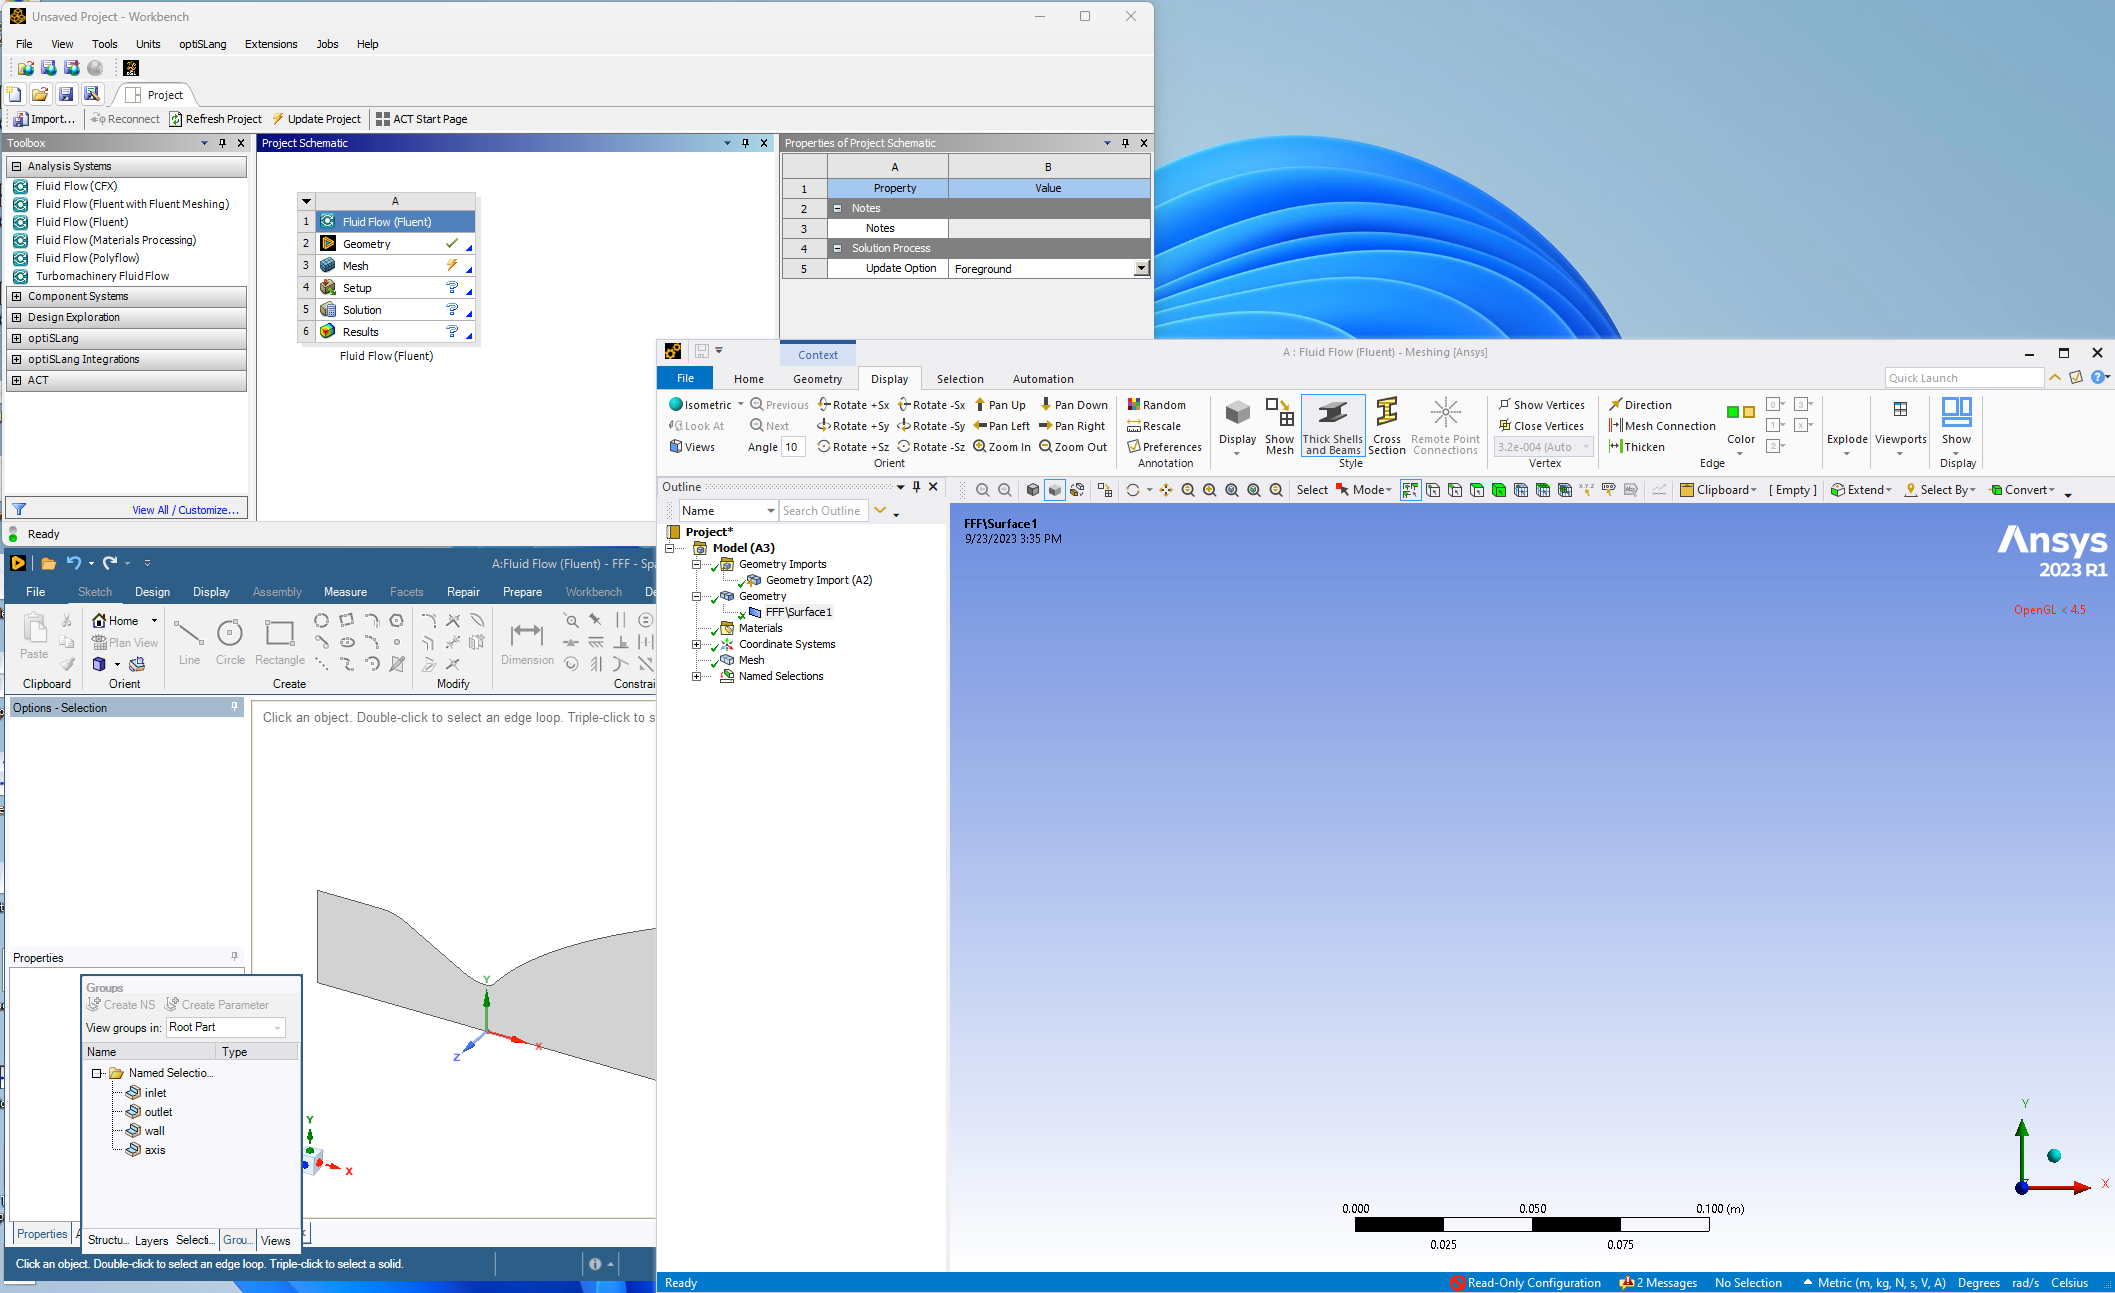Click the Setup cell in Project Schematic
This screenshot has height=1293, width=2115.
[x=395, y=288]
